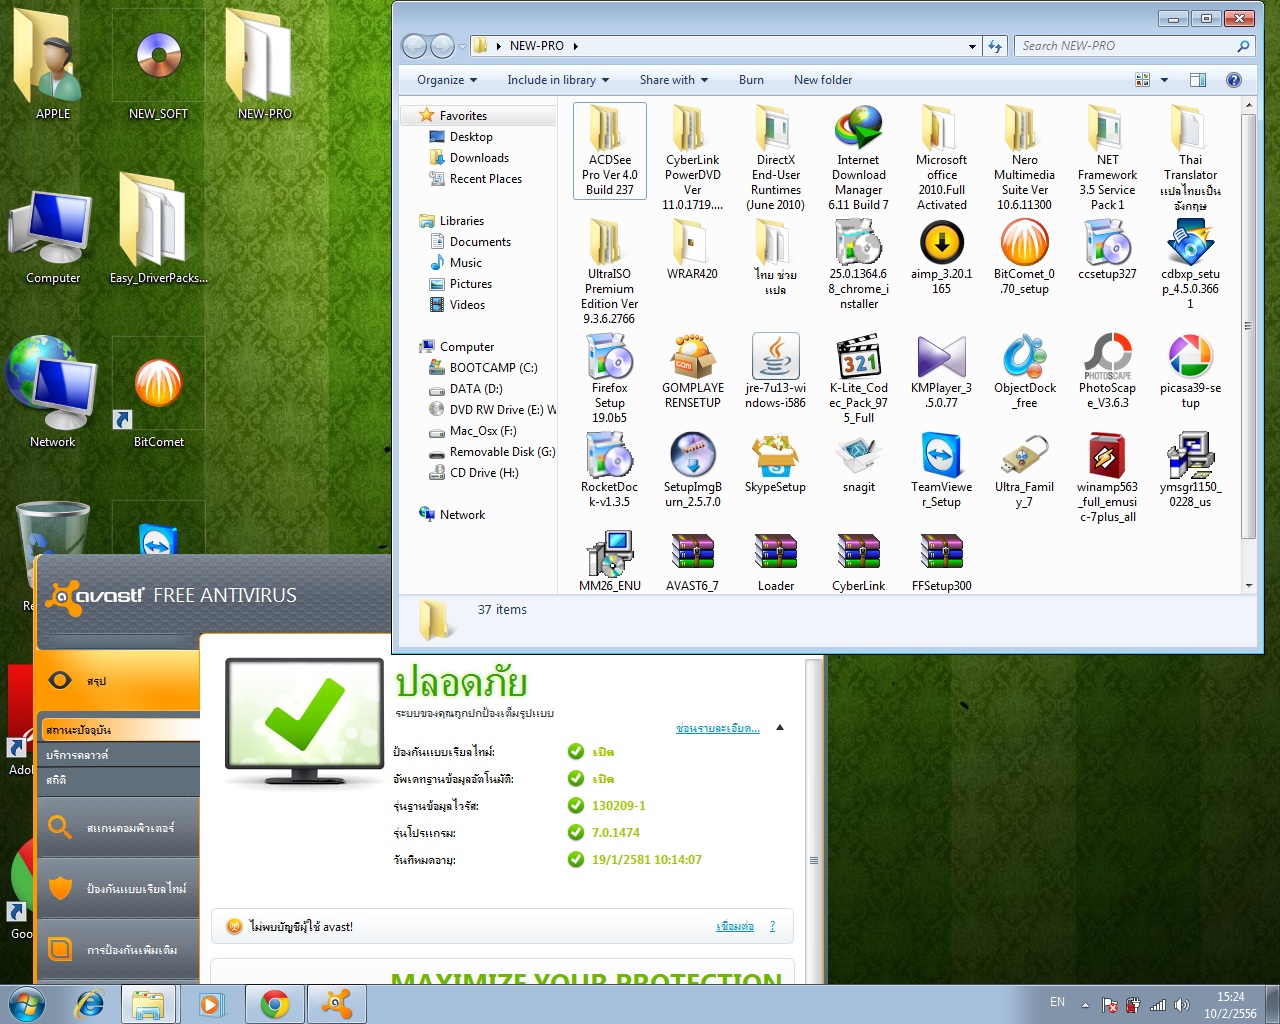This screenshot has height=1024, width=1280.
Task: Select the SkypeSetup installer
Action: click(776, 463)
